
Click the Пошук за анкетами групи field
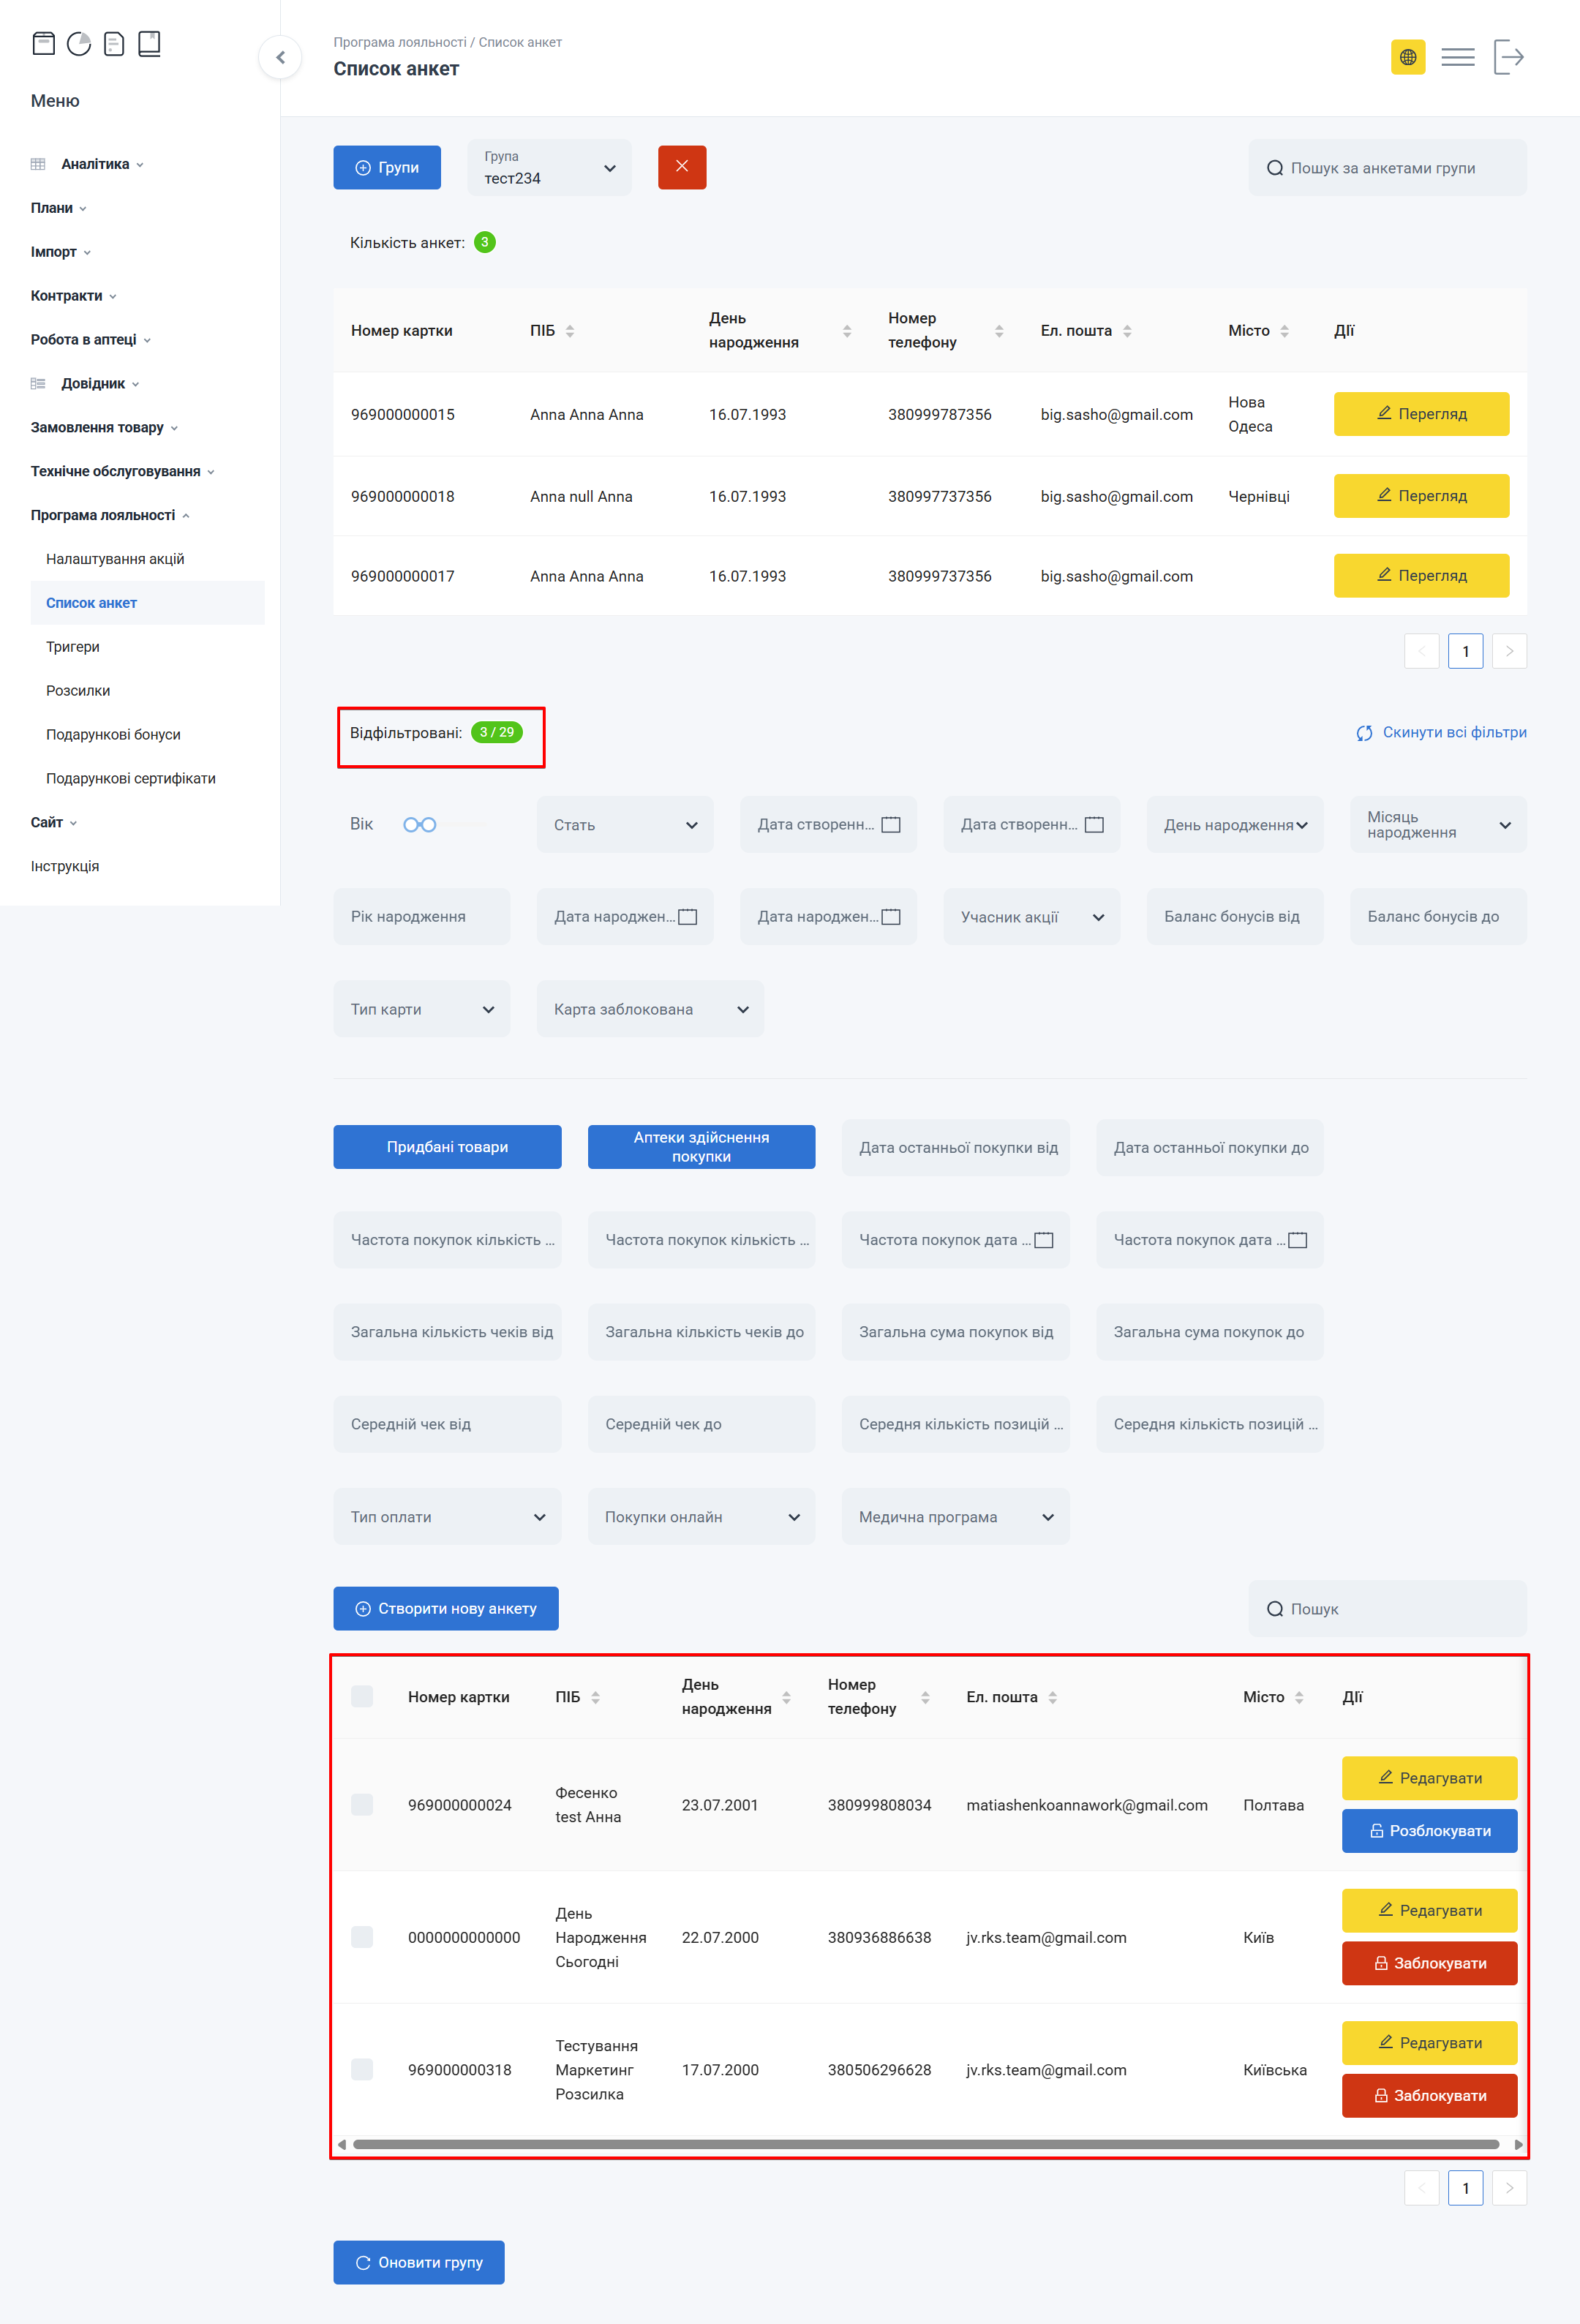(1387, 167)
